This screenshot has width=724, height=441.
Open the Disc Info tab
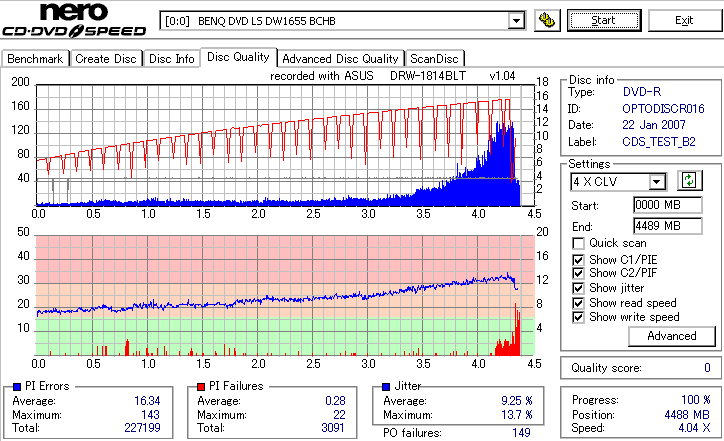click(x=171, y=59)
